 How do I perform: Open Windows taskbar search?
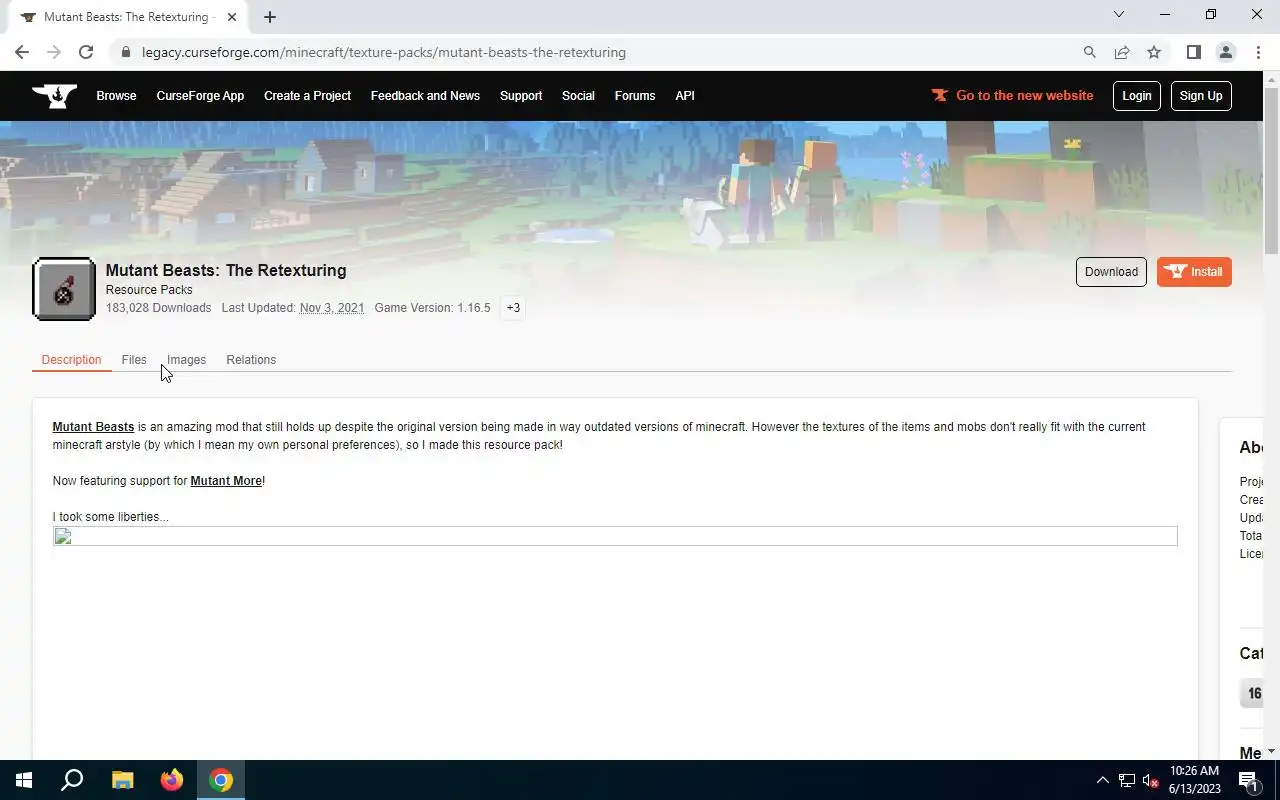72,780
